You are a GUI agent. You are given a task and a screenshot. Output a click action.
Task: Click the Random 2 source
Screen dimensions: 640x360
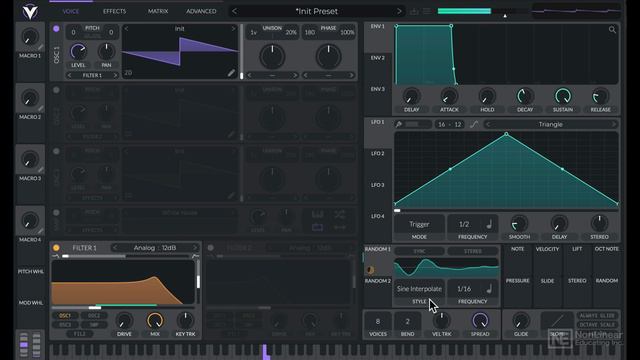tap(378, 281)
